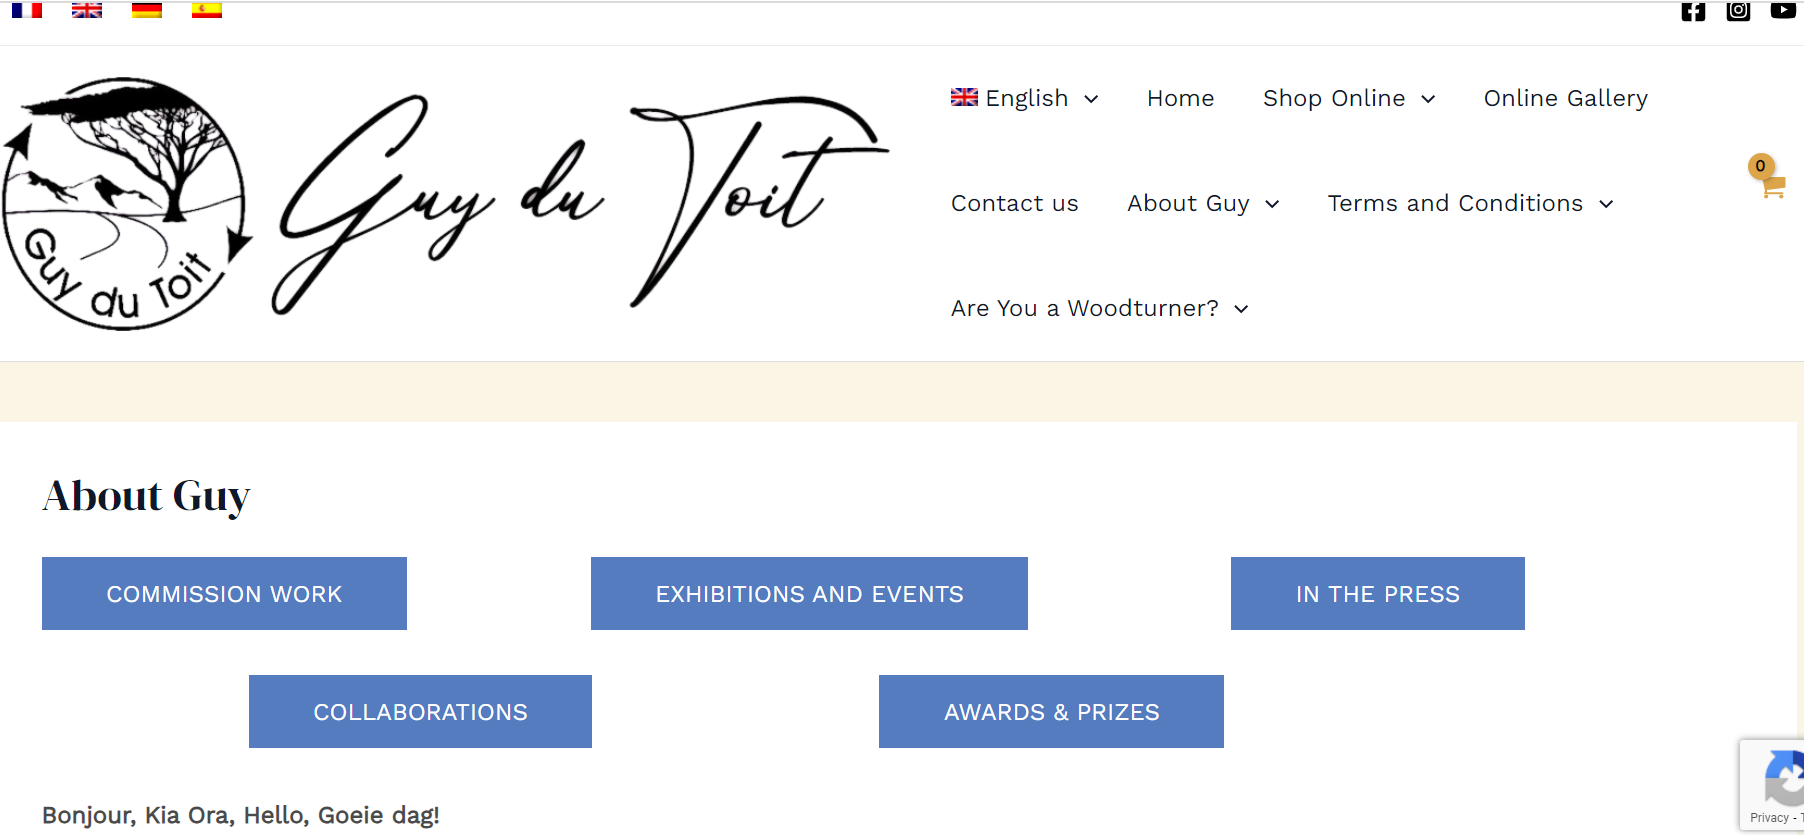Image resolution: width=1804 pixels, height=835 pixels.
Task: Open the YouTube social icon
Action: point(1783,10)
